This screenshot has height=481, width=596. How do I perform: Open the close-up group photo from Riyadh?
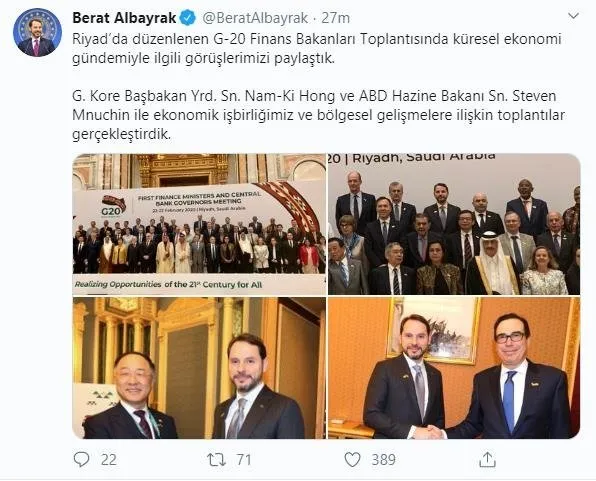(x=454, y=224)
